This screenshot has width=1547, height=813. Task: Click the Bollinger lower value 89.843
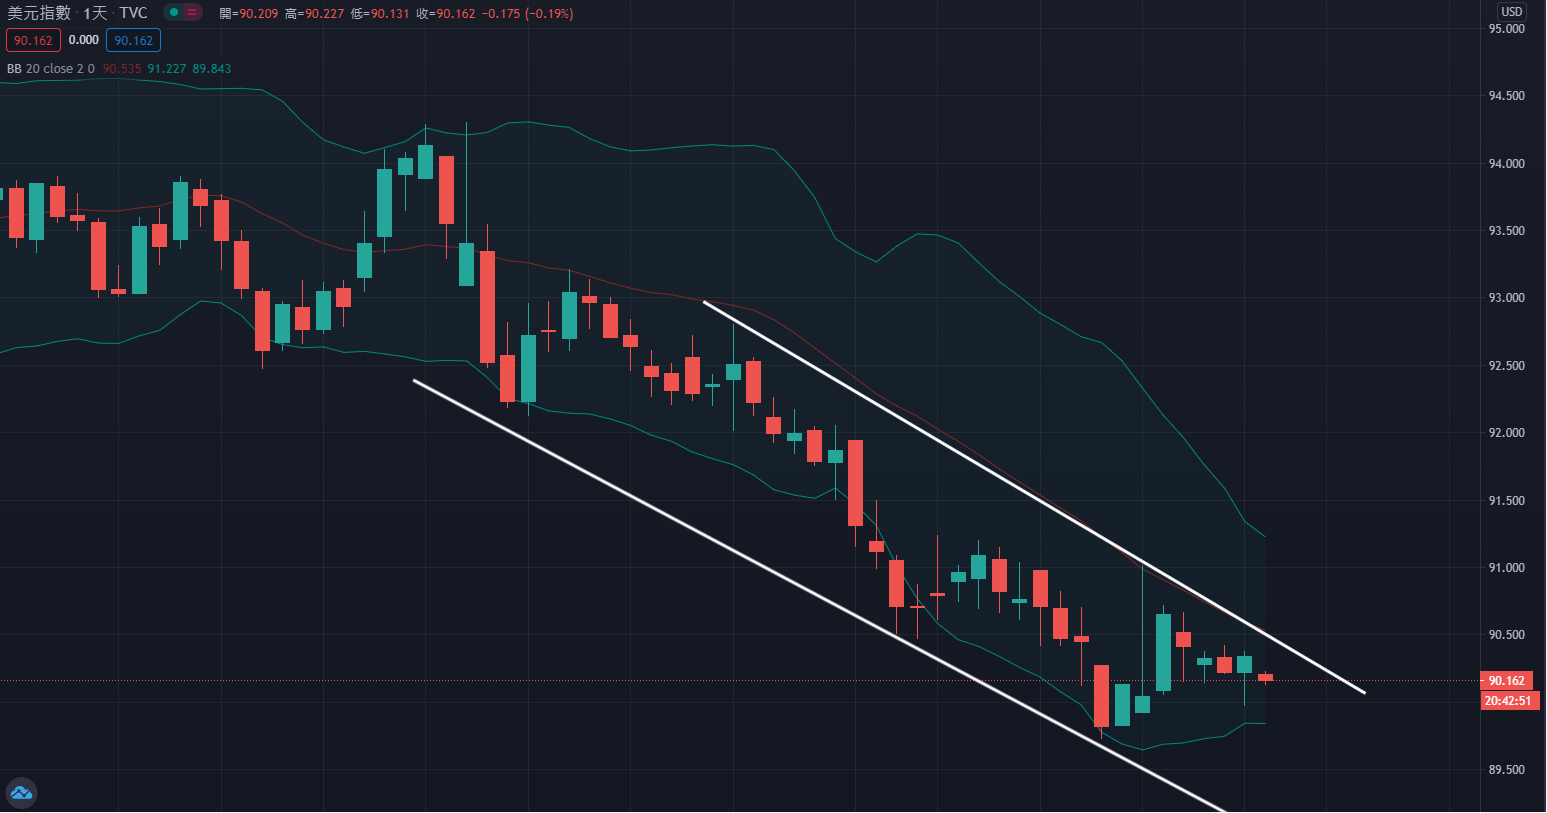point(212,69)
